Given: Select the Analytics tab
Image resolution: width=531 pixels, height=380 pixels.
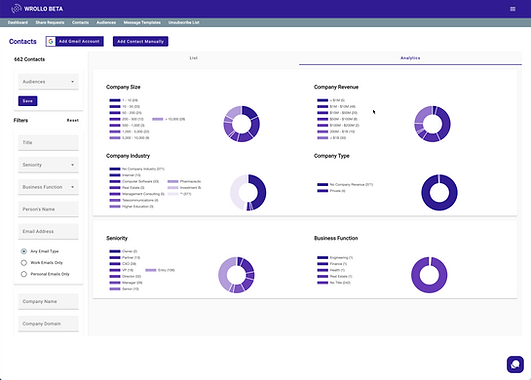Looking at the screenshot, I should pos(410,58).
